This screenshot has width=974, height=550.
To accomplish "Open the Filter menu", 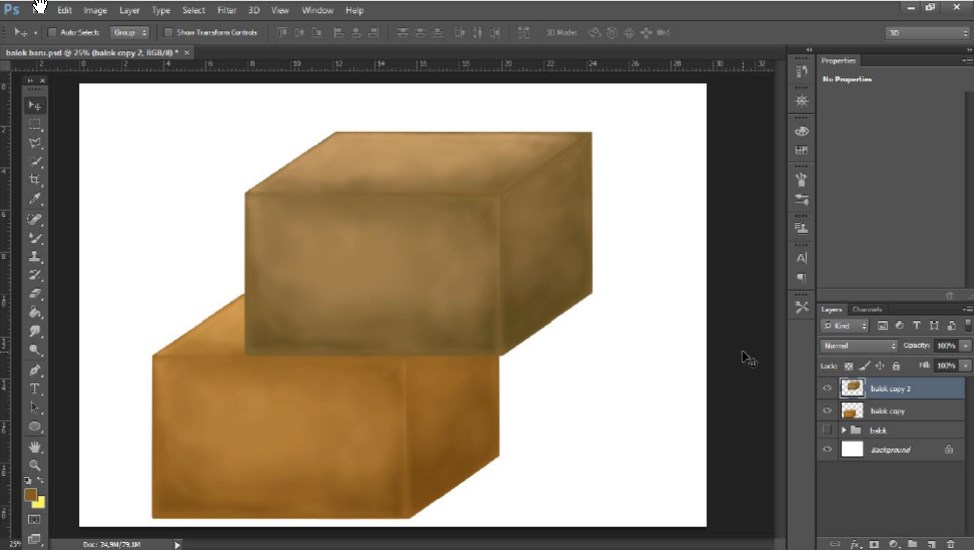I will click(x=226, y=10).
